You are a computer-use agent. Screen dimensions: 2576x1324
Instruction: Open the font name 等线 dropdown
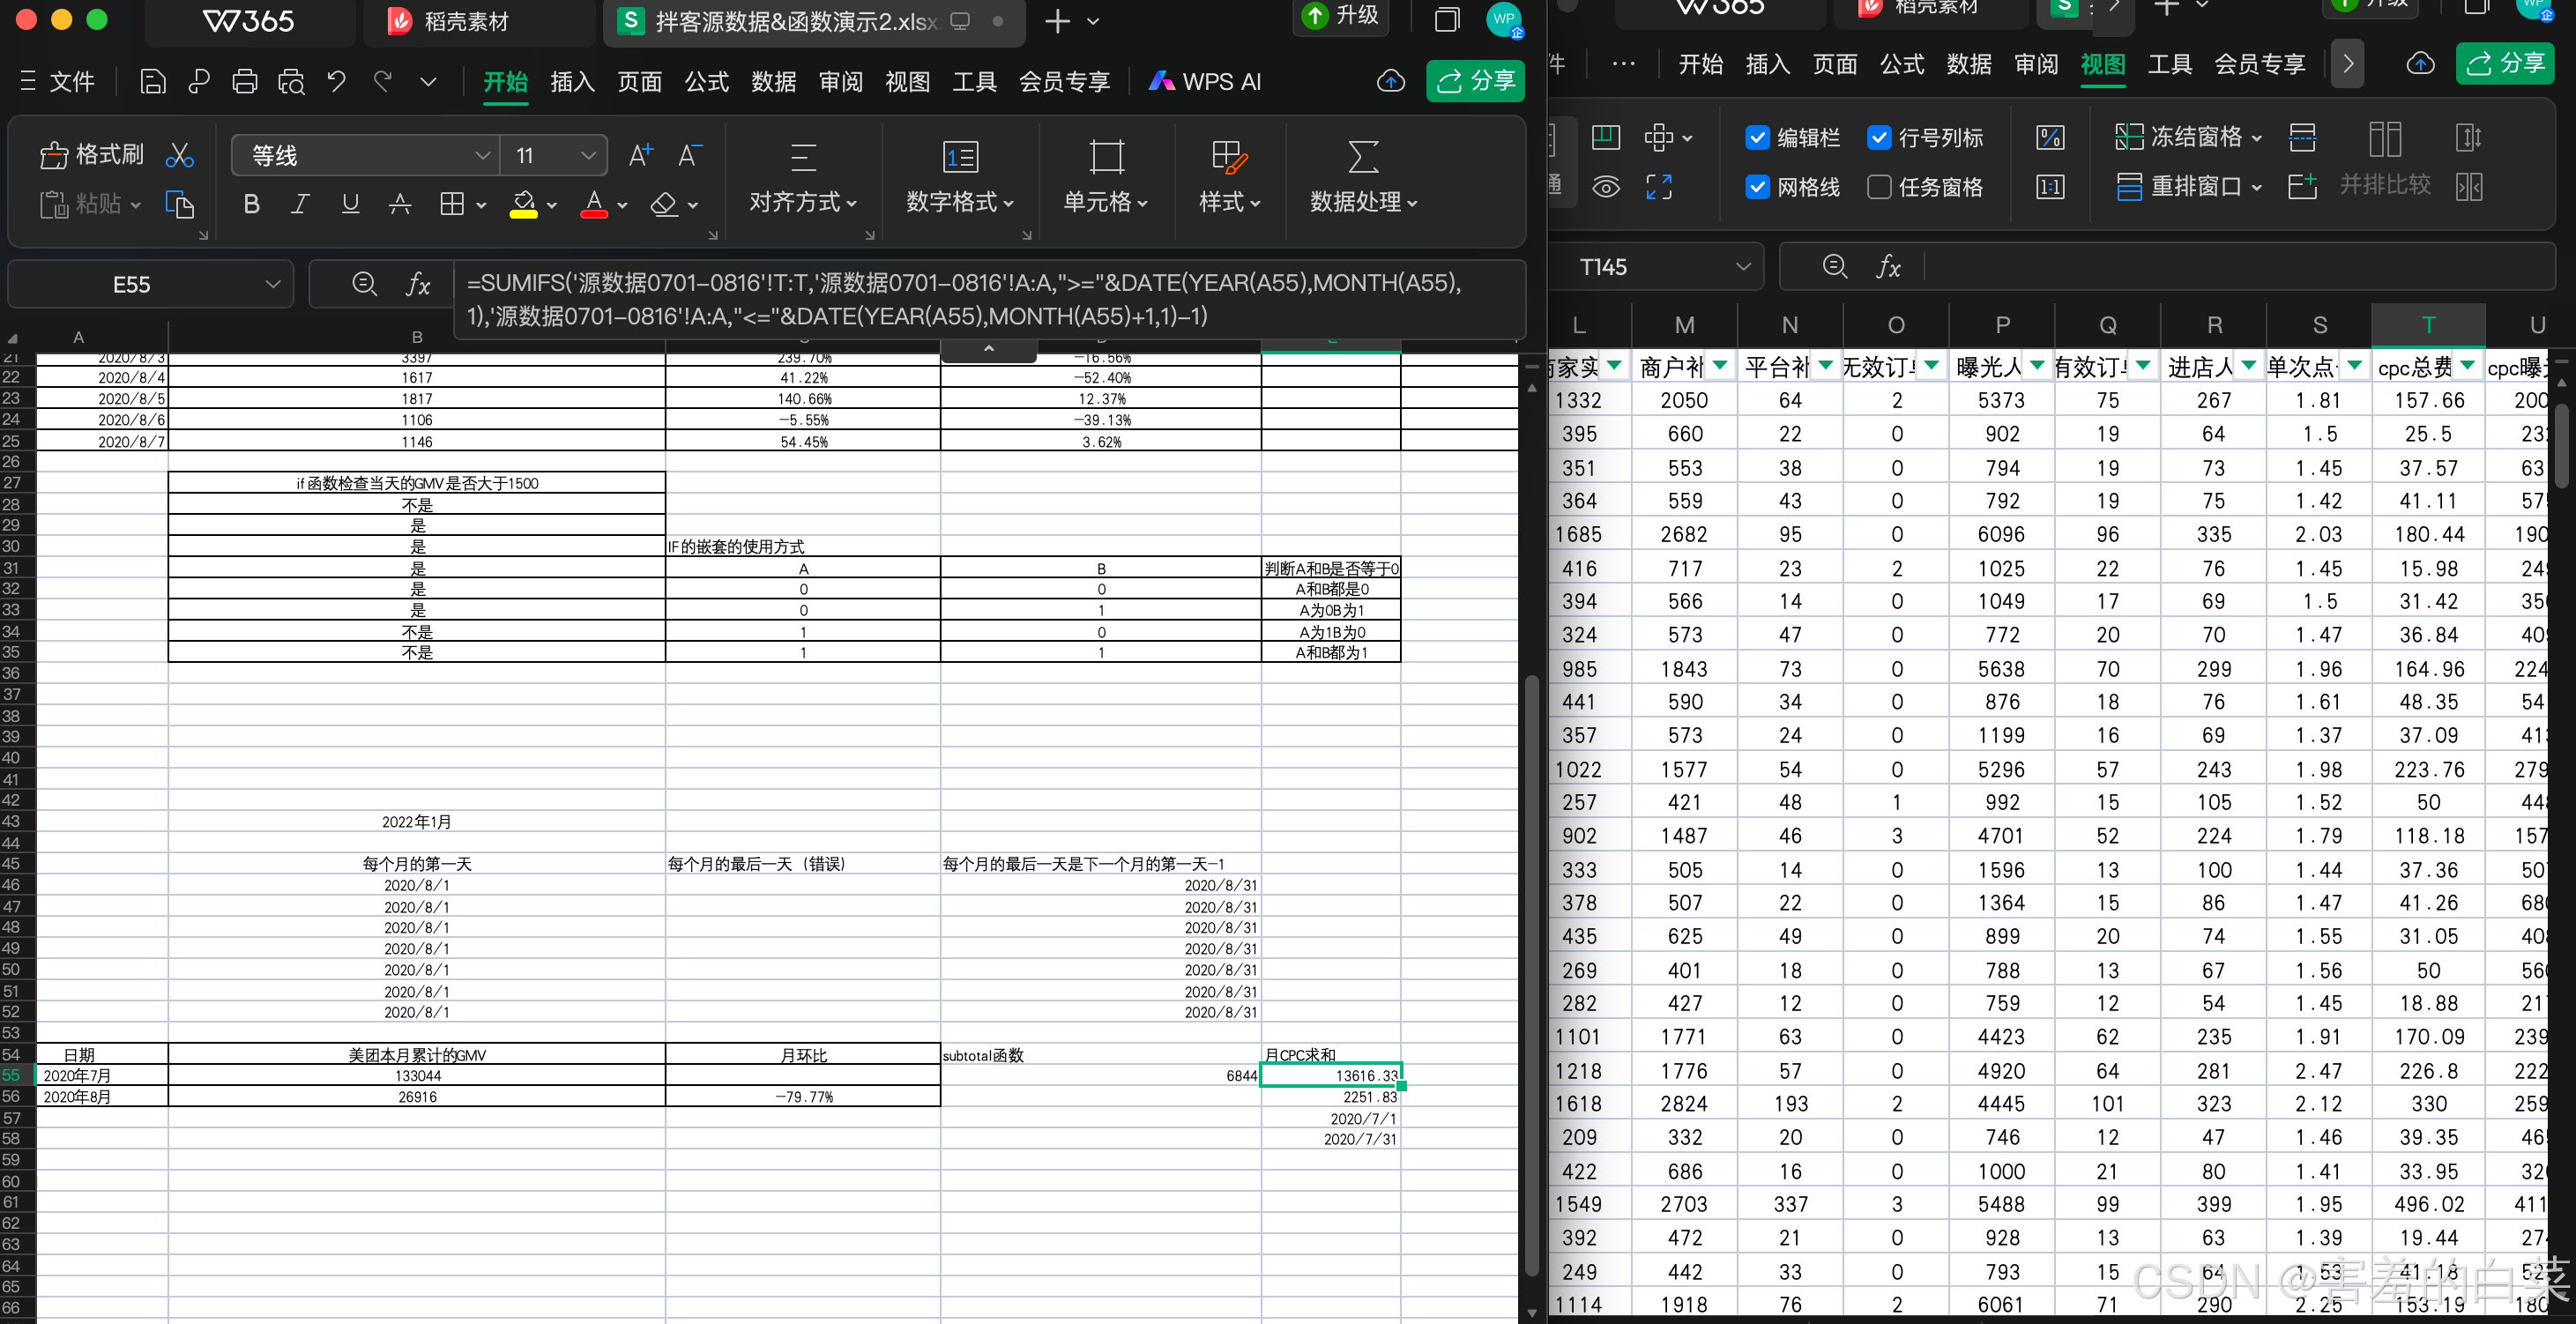(x=482, y=155)
